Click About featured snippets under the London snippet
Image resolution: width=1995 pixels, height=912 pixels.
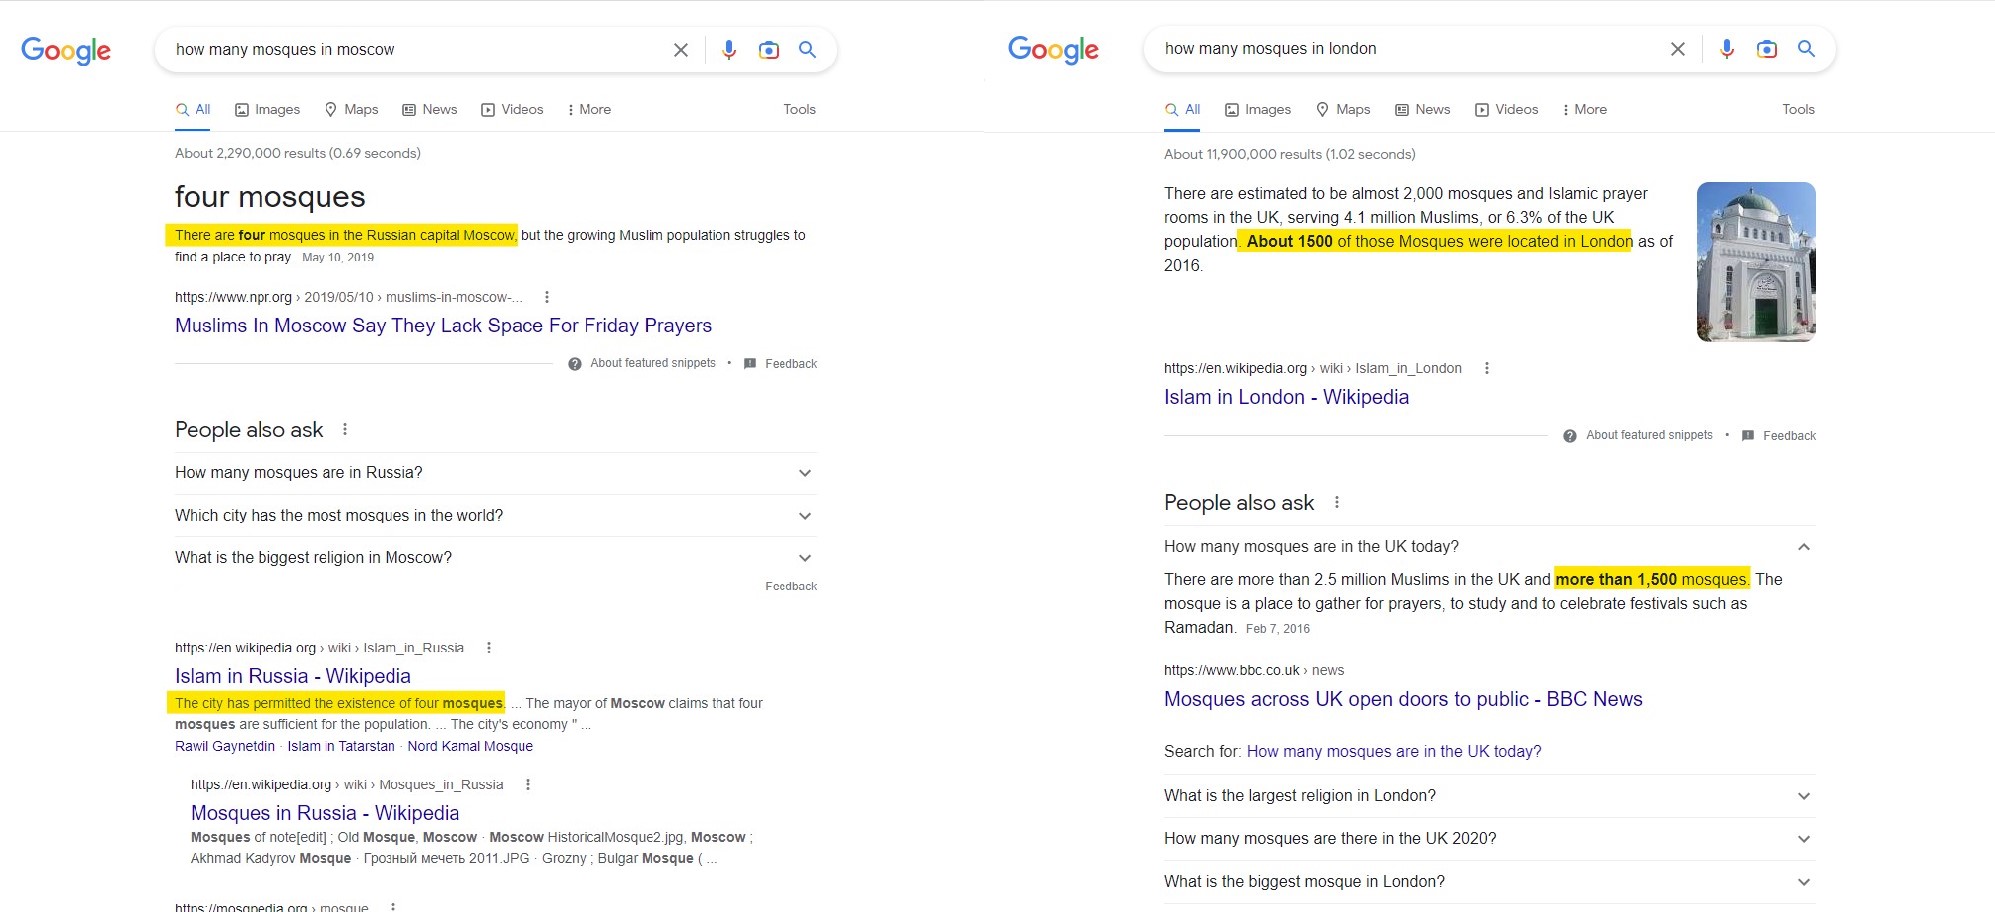pos(1638,435)
